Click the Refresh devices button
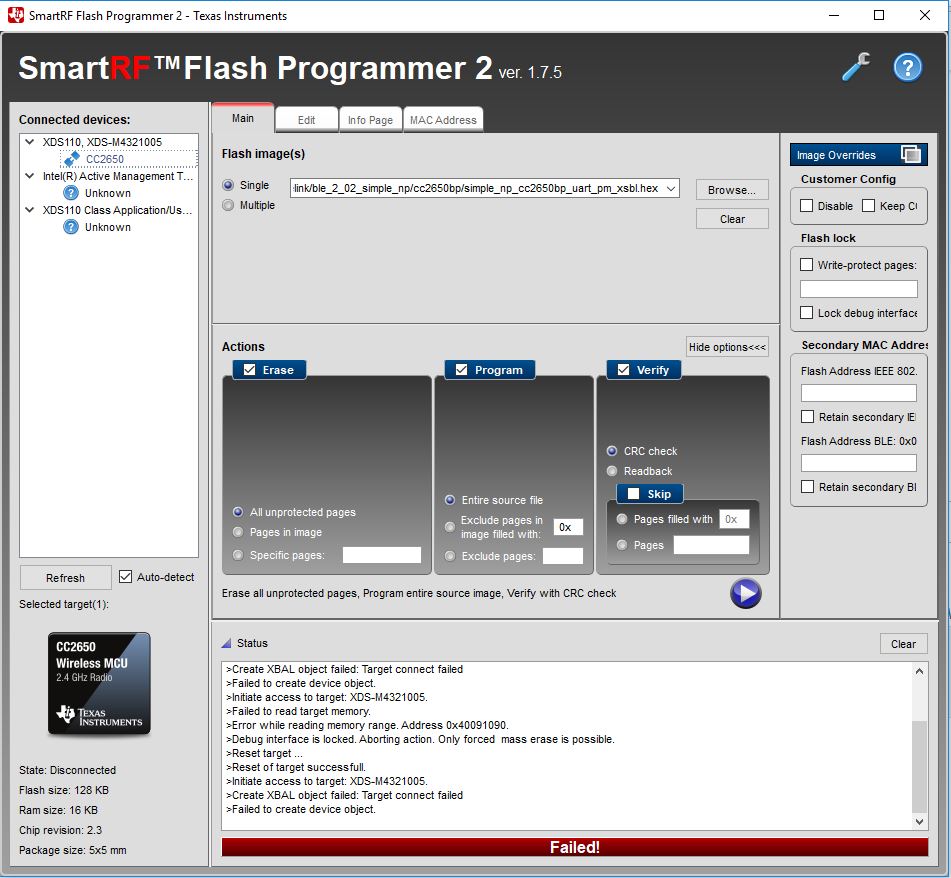This screenshot has height=878, width=951. coord(66,578)
